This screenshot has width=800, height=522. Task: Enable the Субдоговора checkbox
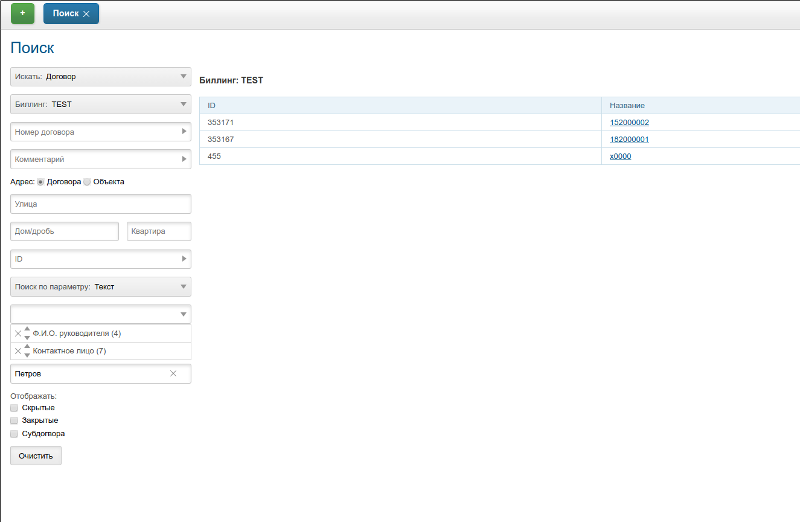pyautogui.click(x=14, y=434)
